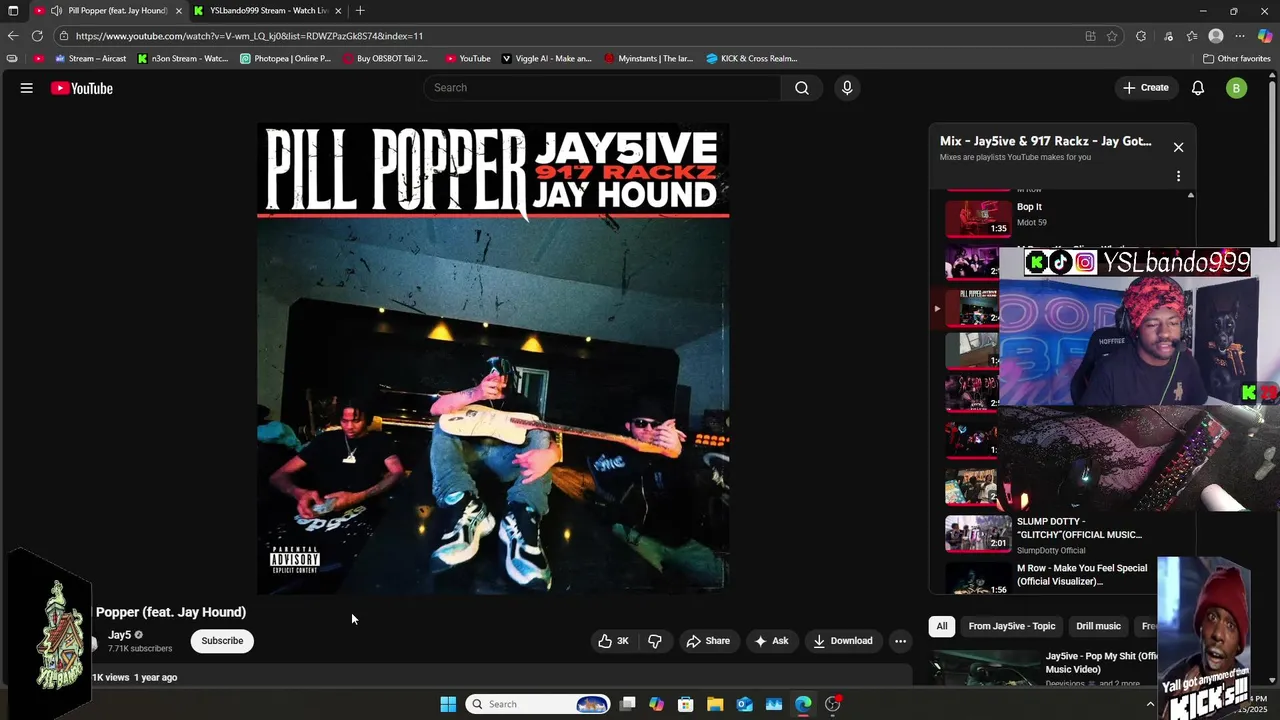Click the browser address bar URL
Image resolution: width=1280 pixels, height=720 pixels.
250,36
